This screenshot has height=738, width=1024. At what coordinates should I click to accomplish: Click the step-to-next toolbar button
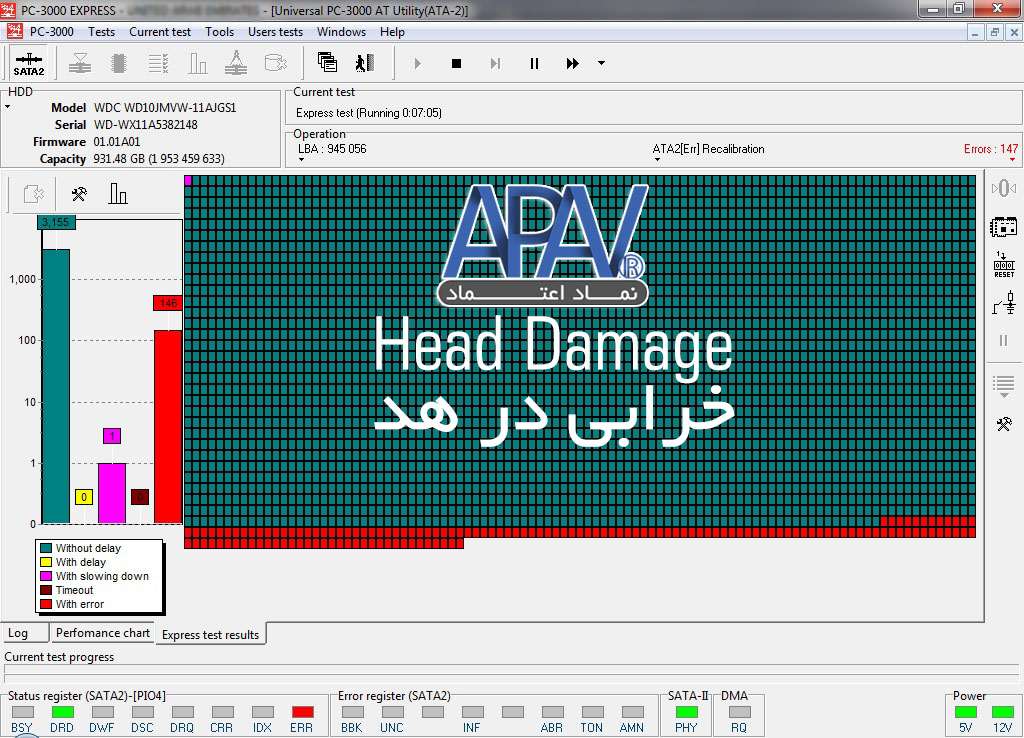click(496, 63)
